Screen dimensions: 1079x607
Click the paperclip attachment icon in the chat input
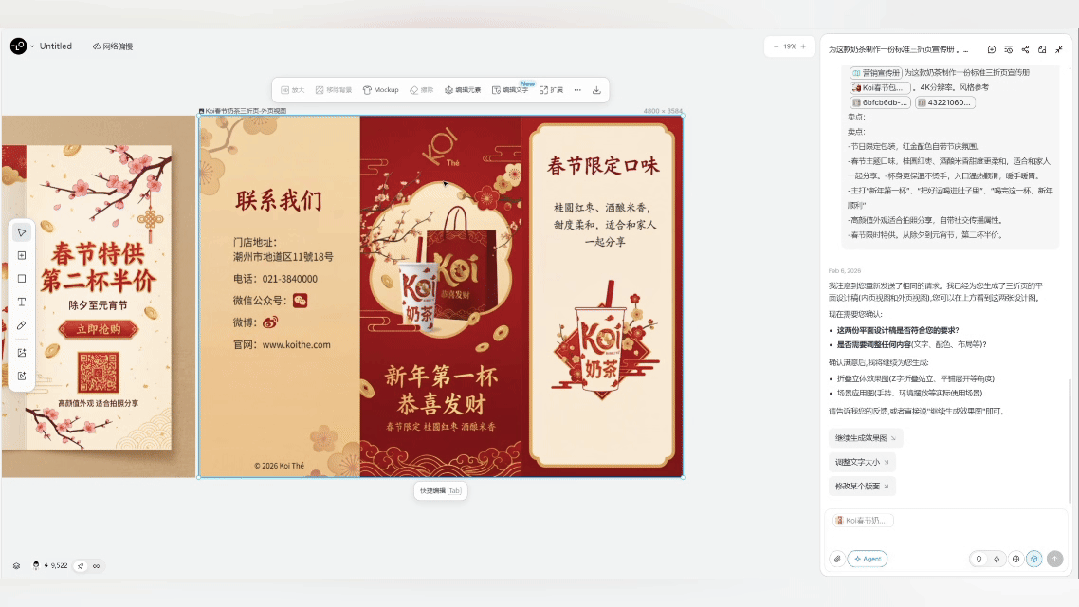click(x=838, y=558)
